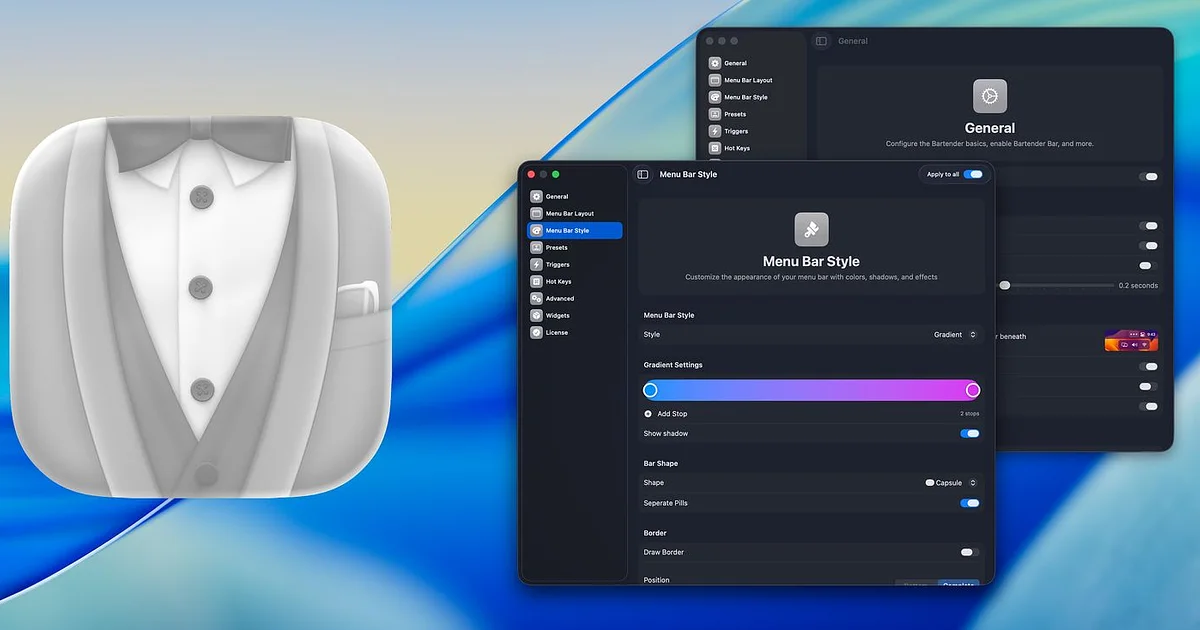This screenshot has width=1200, height=630.
Task: Click 'Configure the Bartender basics' description text
Action: click(990, 144)
